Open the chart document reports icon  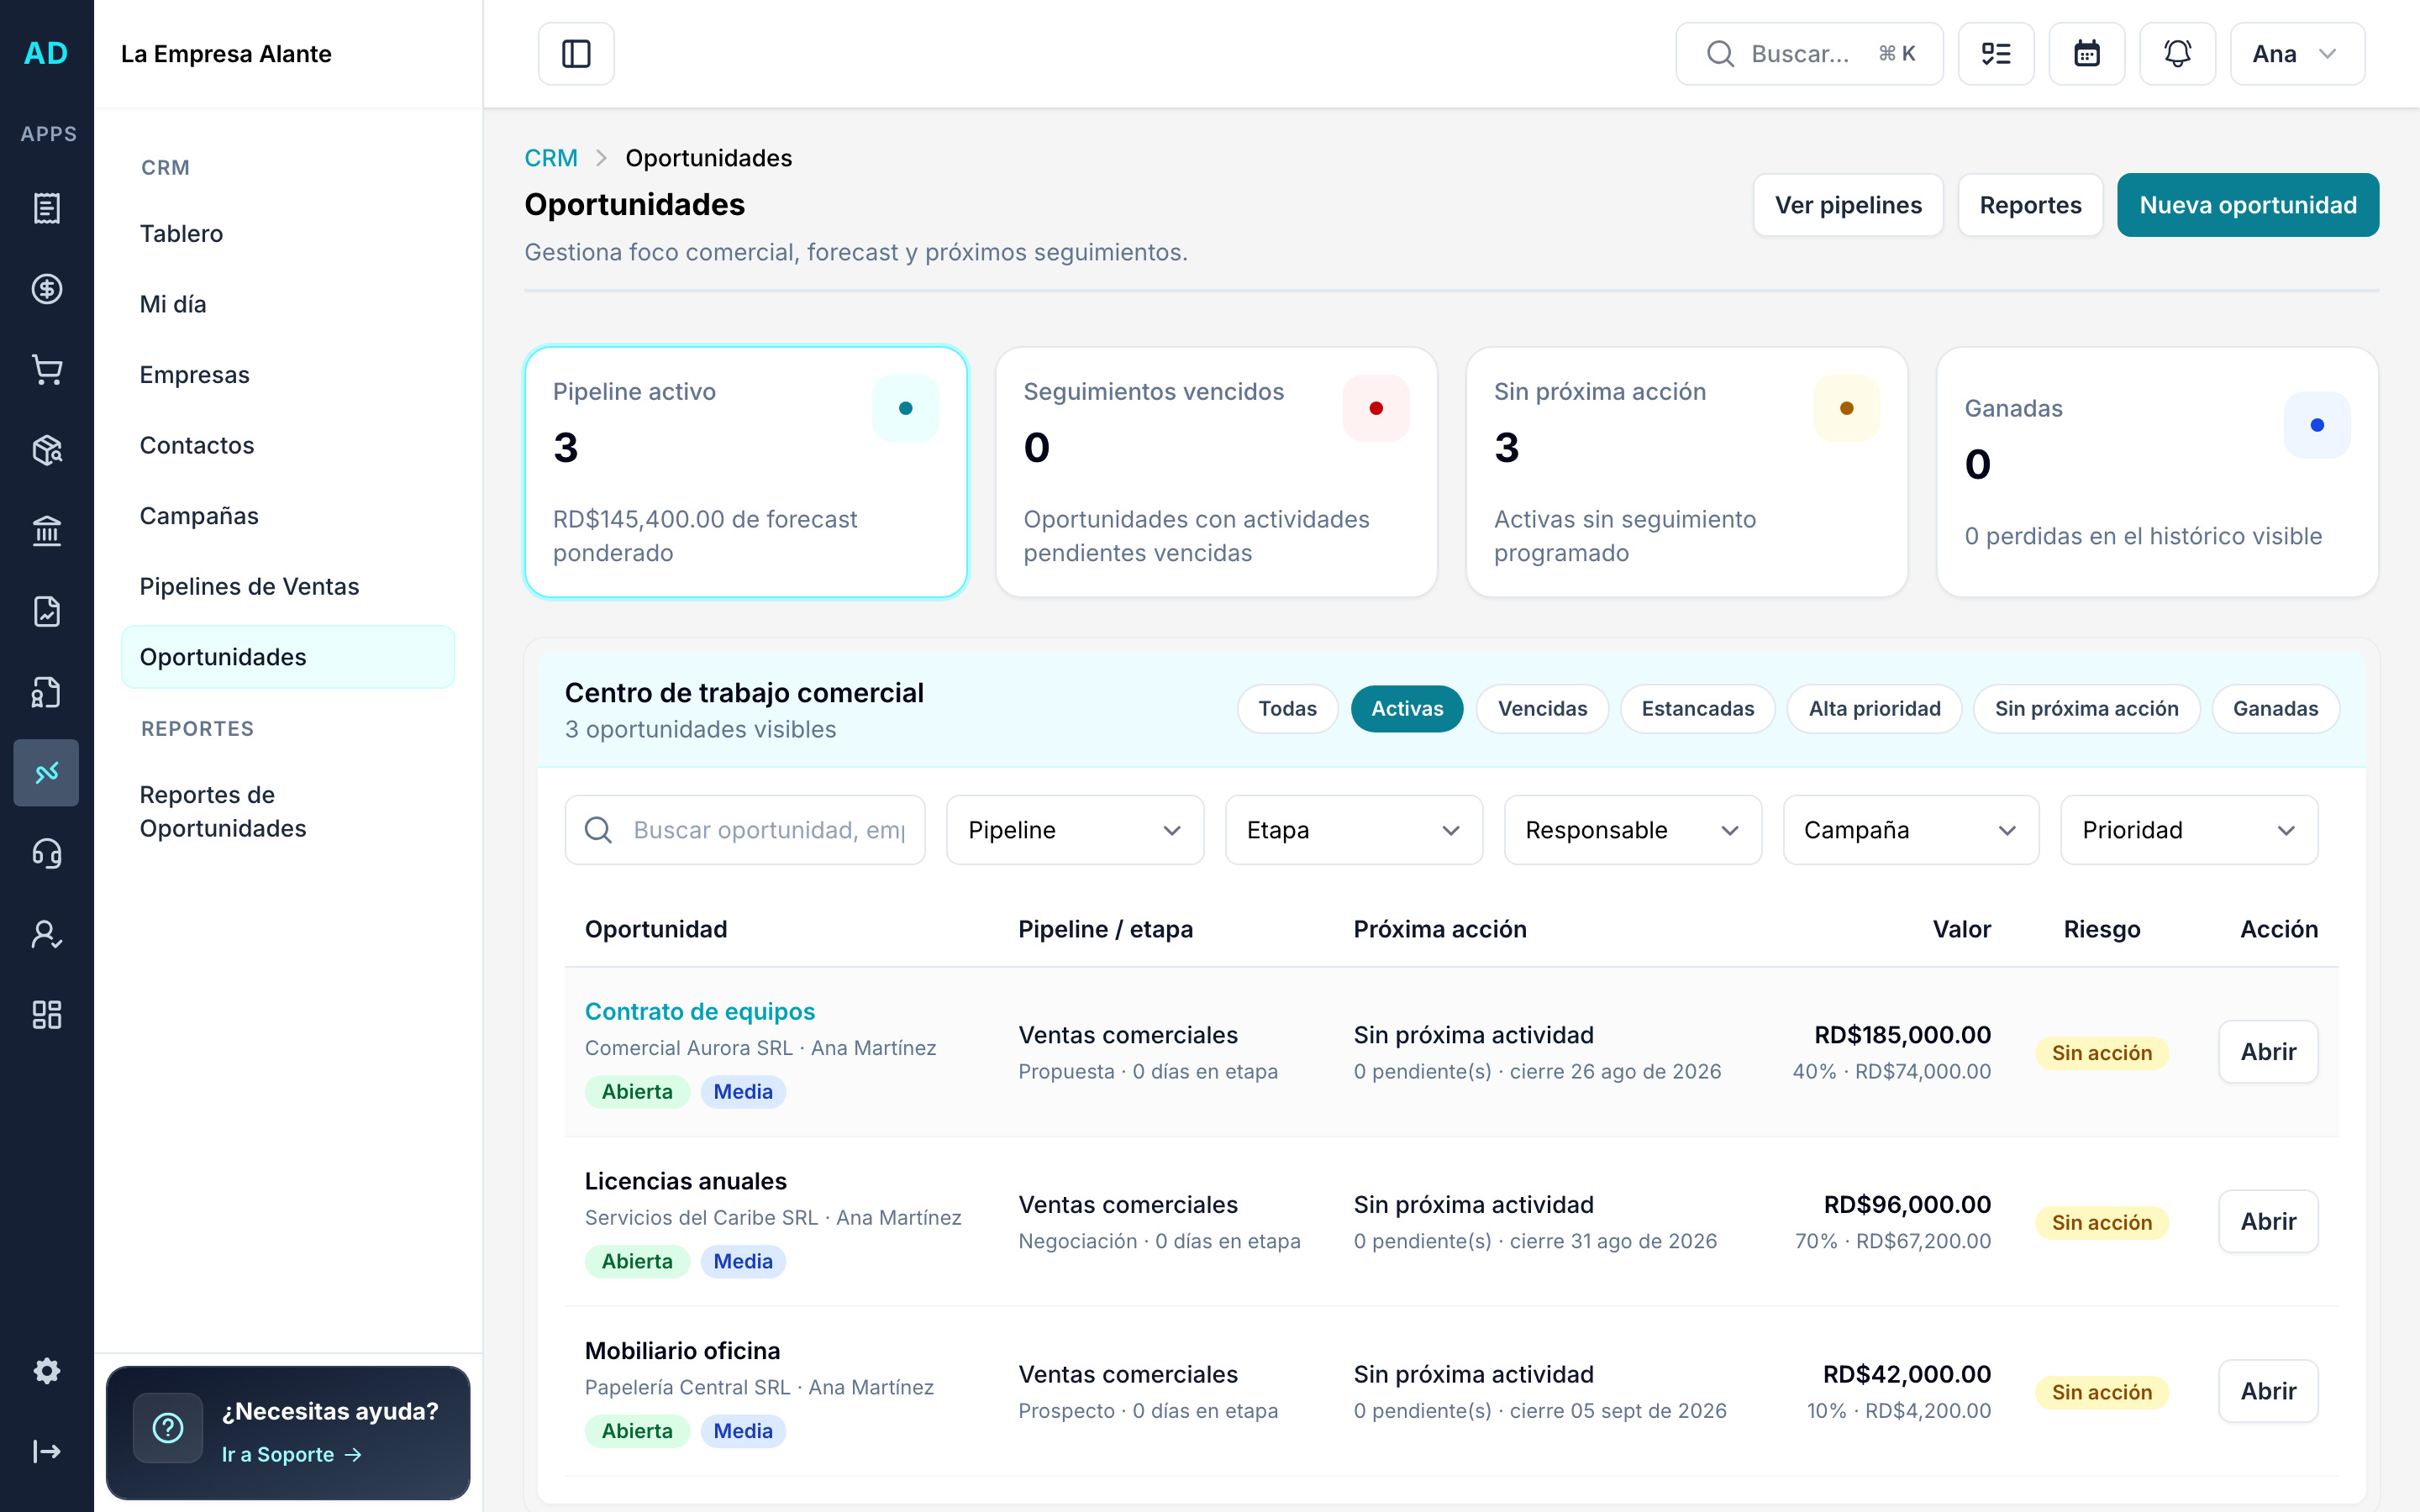(46, 611)
